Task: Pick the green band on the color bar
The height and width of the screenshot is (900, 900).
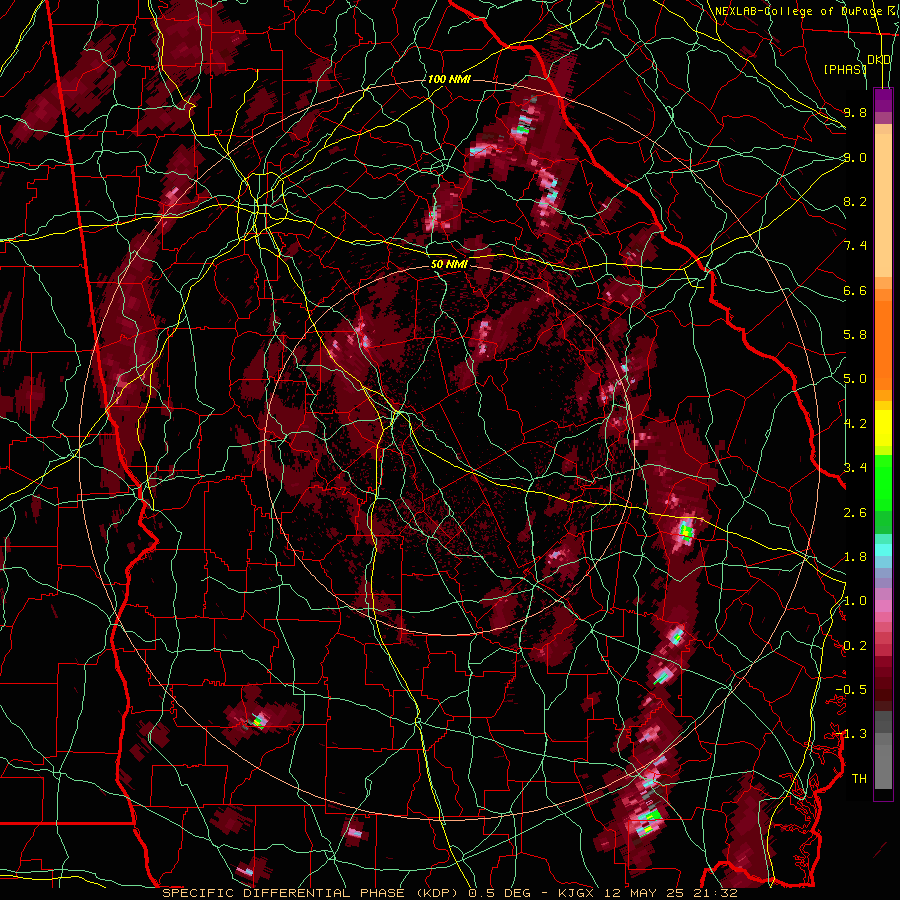Action: tap(883, 482)
